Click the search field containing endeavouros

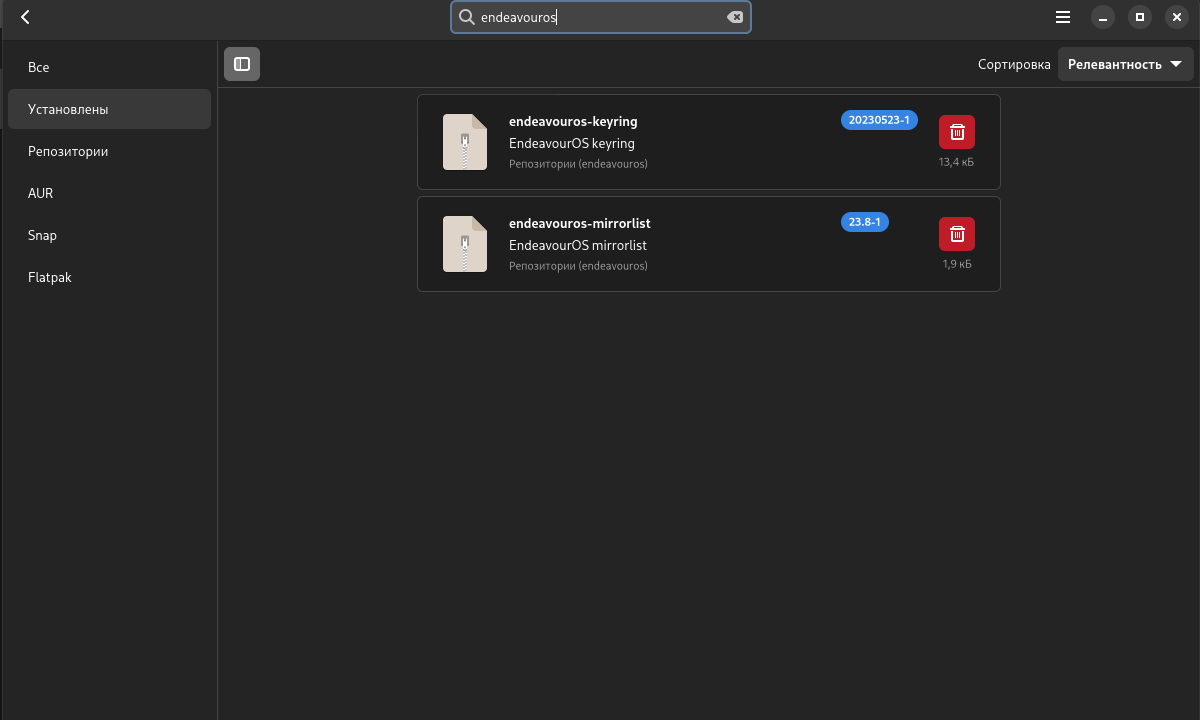601,17
